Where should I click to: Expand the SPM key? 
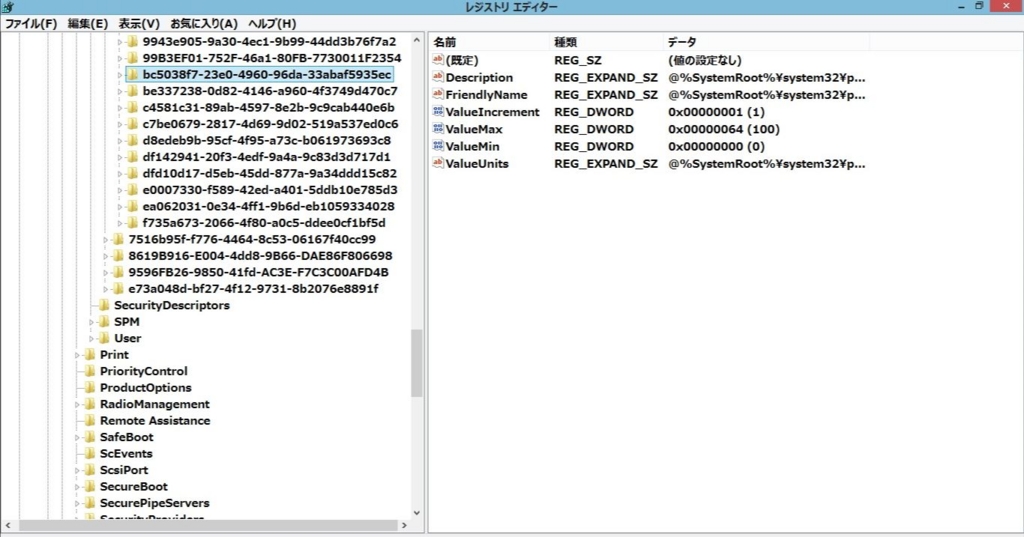(91, 322)
